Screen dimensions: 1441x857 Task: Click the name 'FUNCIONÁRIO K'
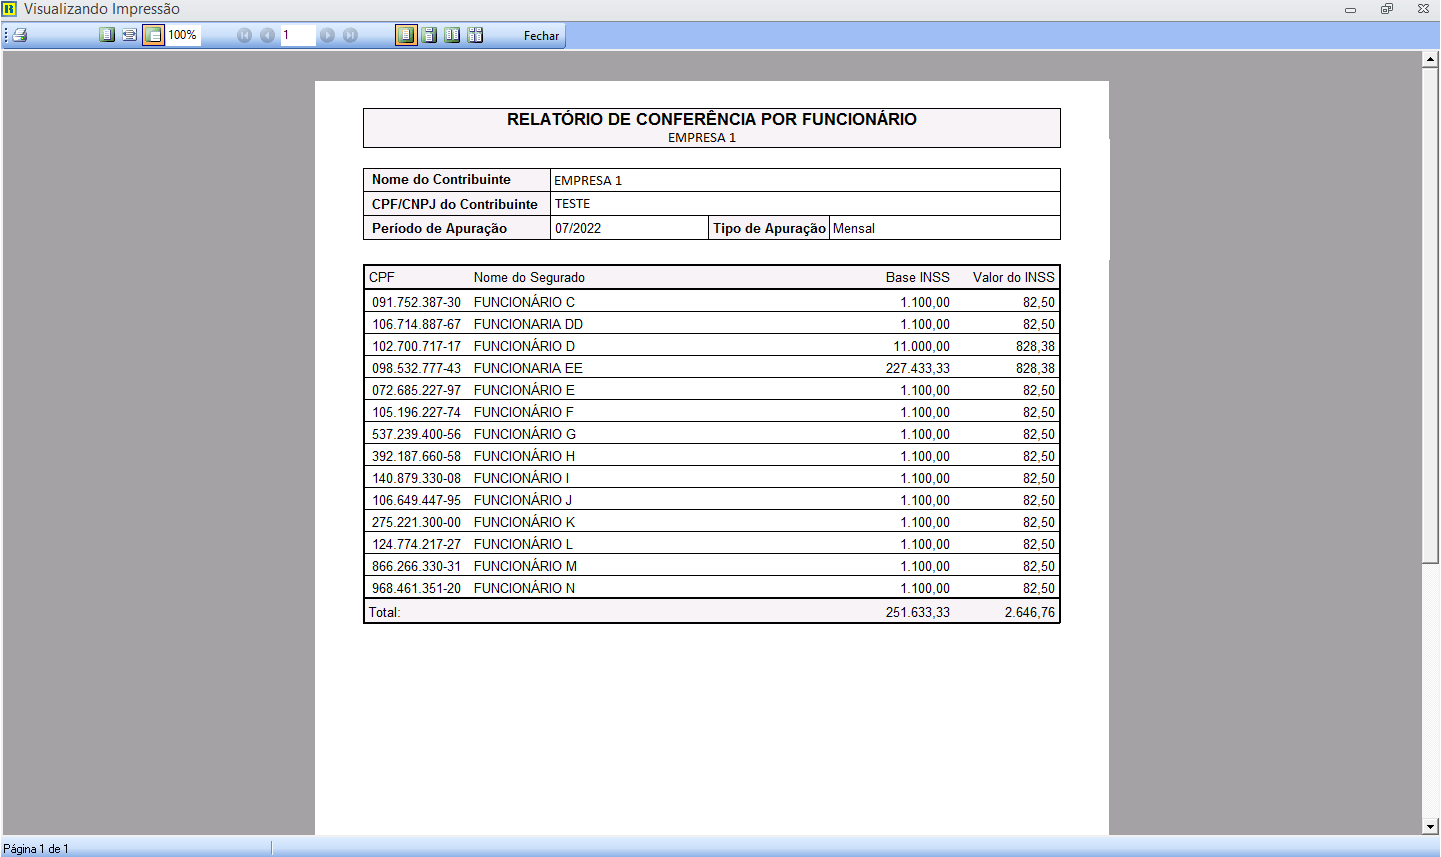point(524,522)
